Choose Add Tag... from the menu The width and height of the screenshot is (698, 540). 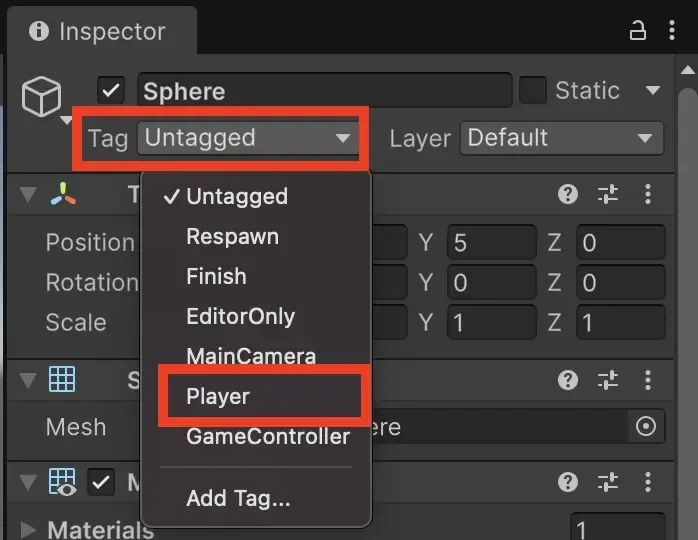[238, 497]
